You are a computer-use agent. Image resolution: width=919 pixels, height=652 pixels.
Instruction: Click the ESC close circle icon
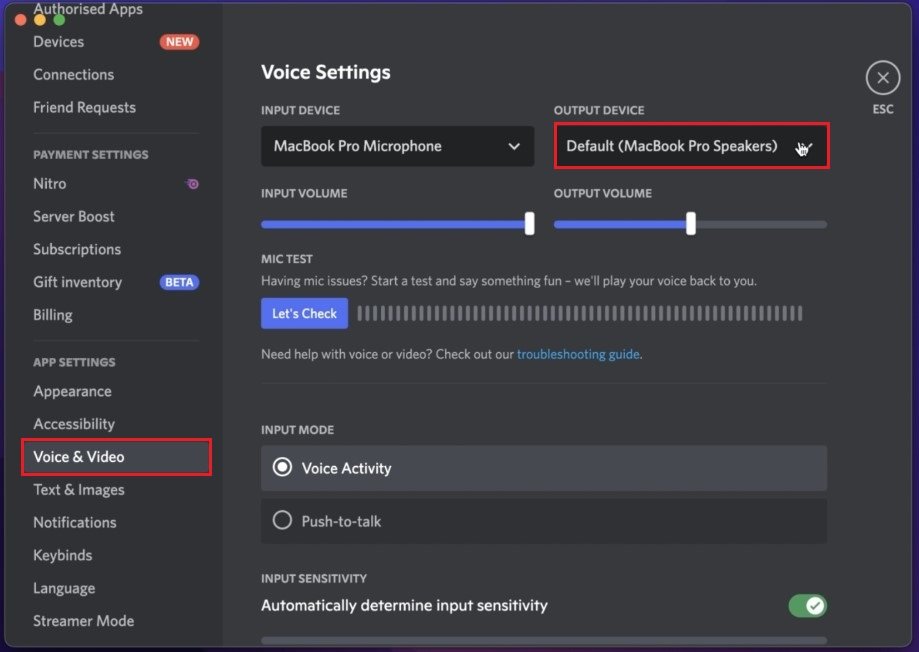[882, 77]
